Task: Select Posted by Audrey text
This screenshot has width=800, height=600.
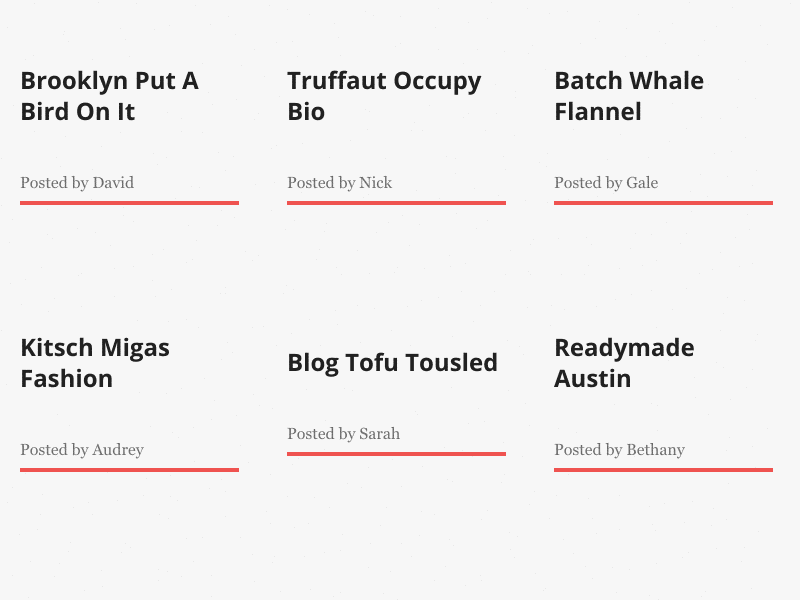Action: [82, 450]
